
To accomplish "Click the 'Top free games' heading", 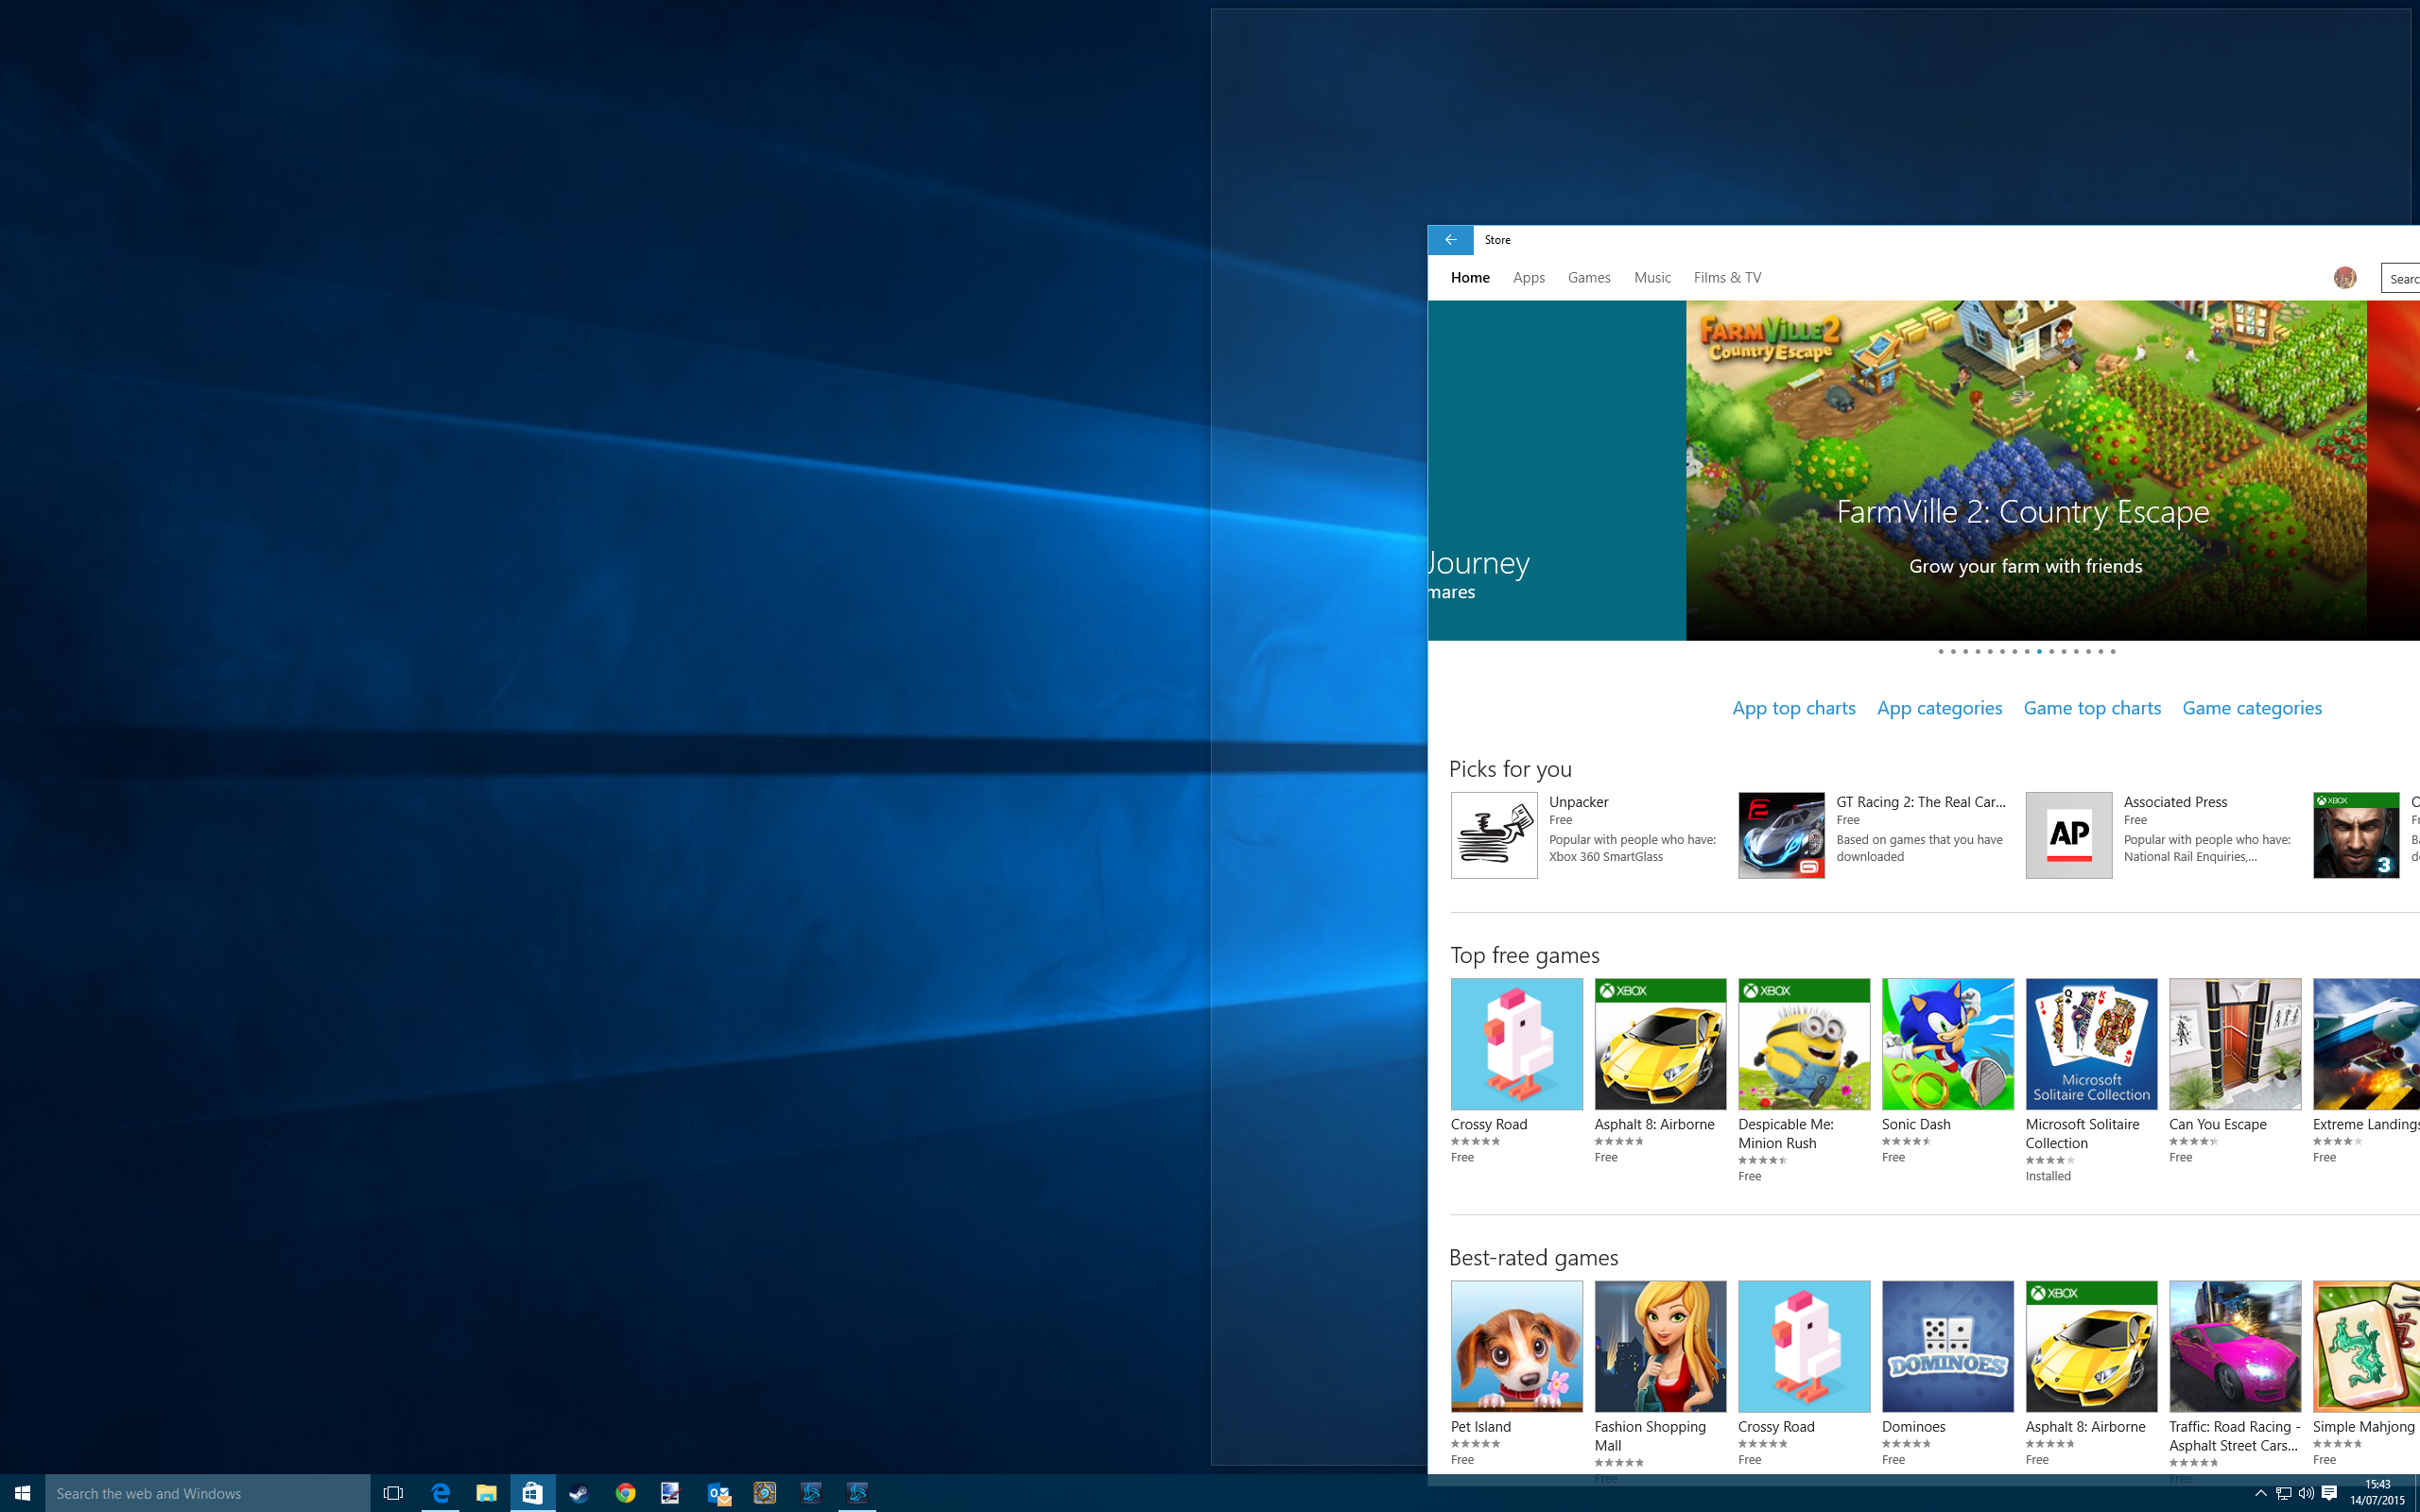I will (x=1525, y=955).
